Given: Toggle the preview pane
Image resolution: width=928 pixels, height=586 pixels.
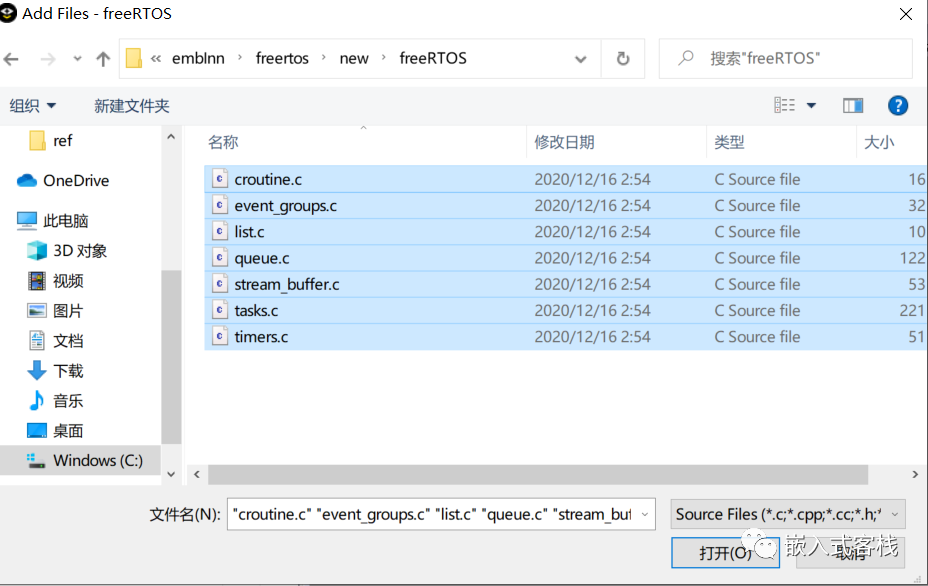Looking at the screenshot, I should (853, 105).
